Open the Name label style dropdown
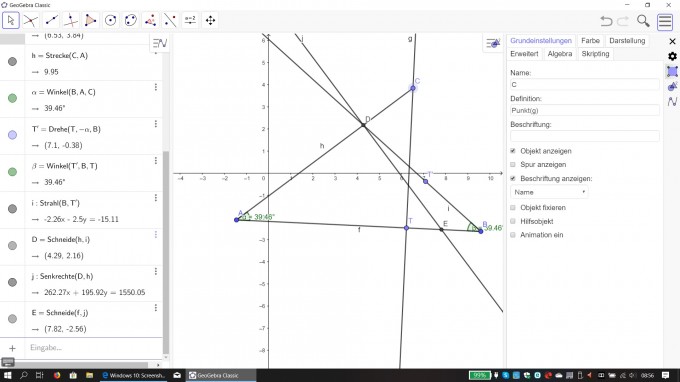The height and width of the screenshot is (382, 680). tap(549, 192)
